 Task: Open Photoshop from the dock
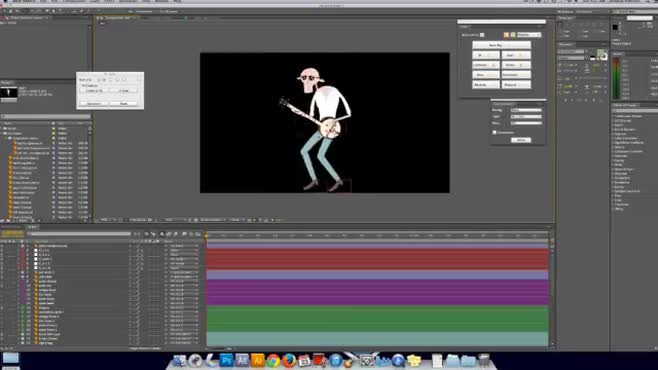point(226,360)
